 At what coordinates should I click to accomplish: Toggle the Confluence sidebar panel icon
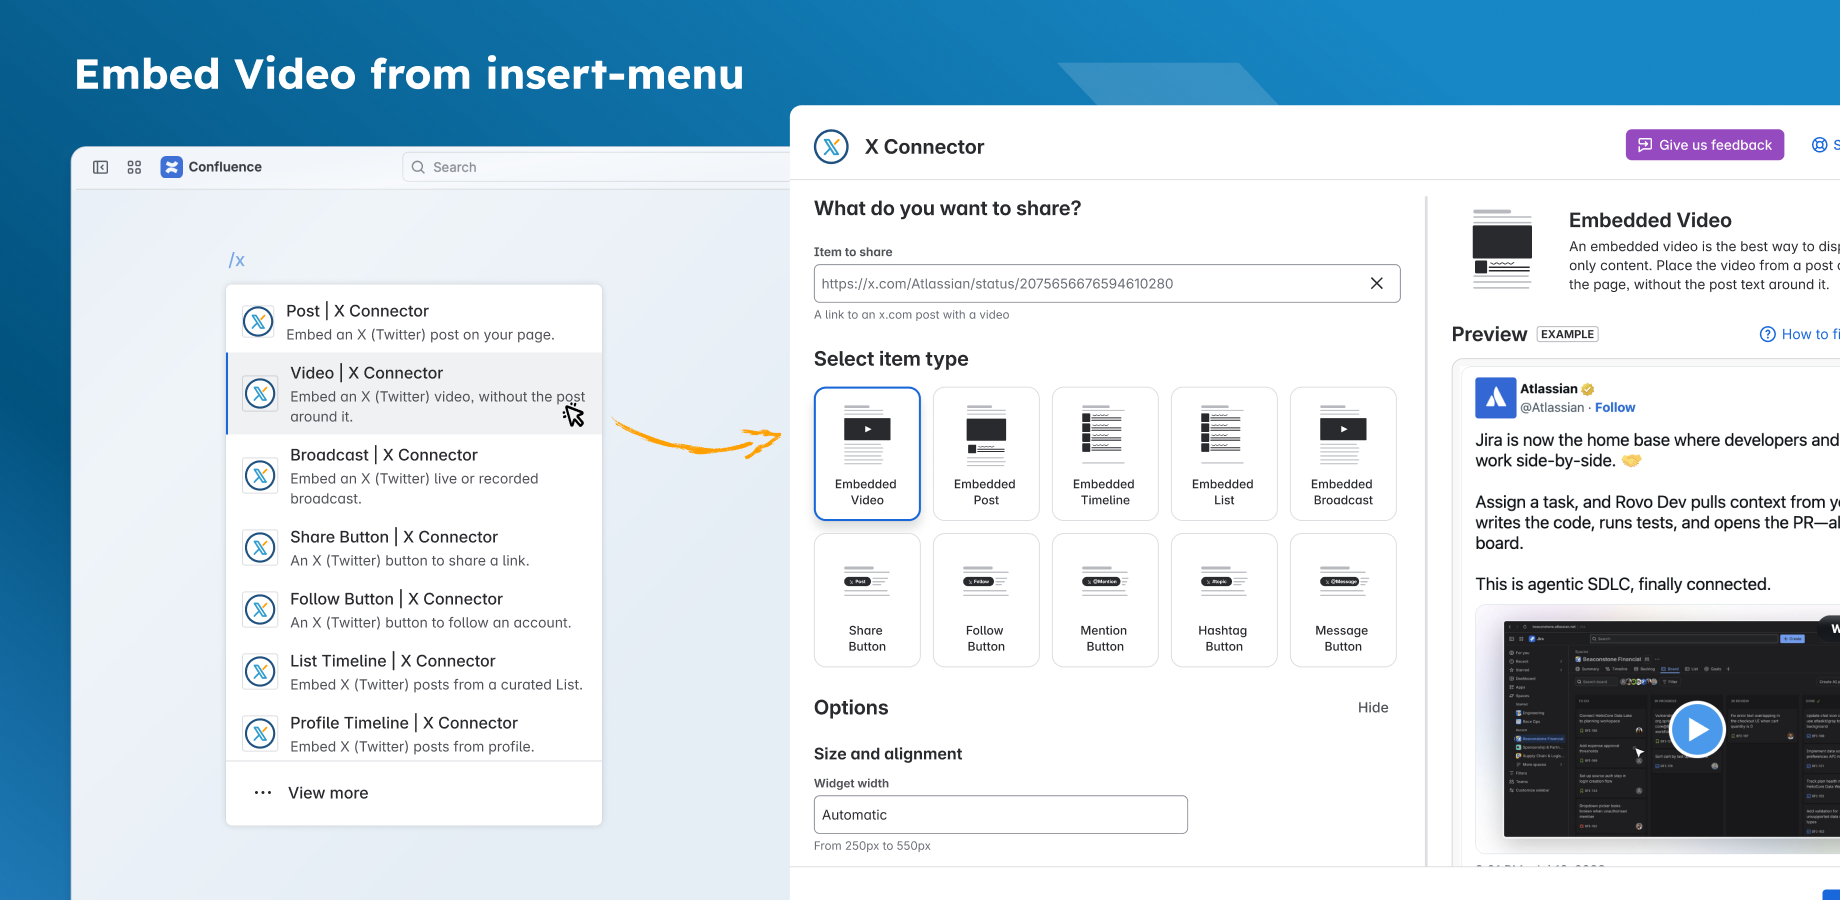click(x=101, y=167)
